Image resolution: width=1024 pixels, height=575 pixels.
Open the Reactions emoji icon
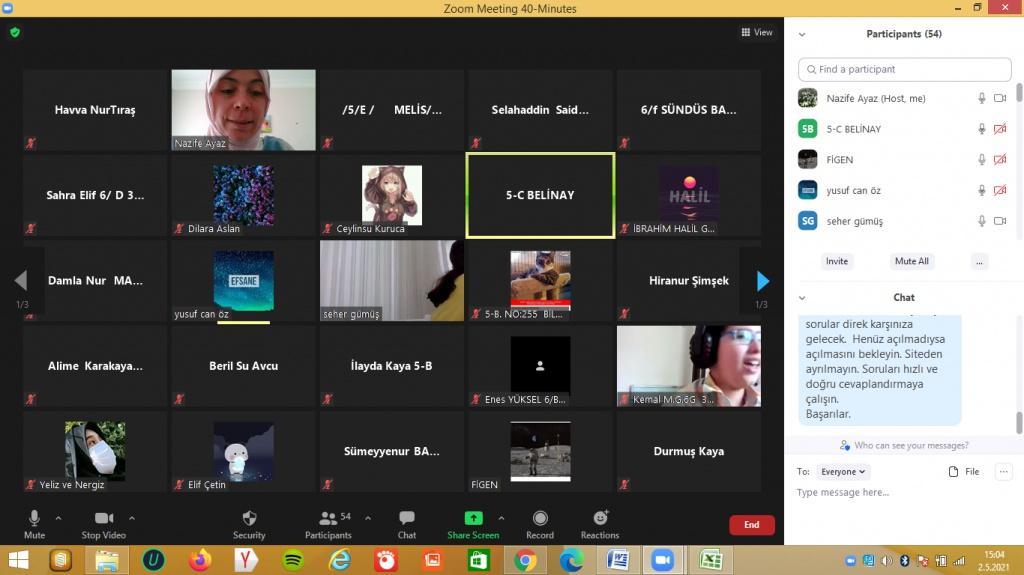(x=600, y=518)
